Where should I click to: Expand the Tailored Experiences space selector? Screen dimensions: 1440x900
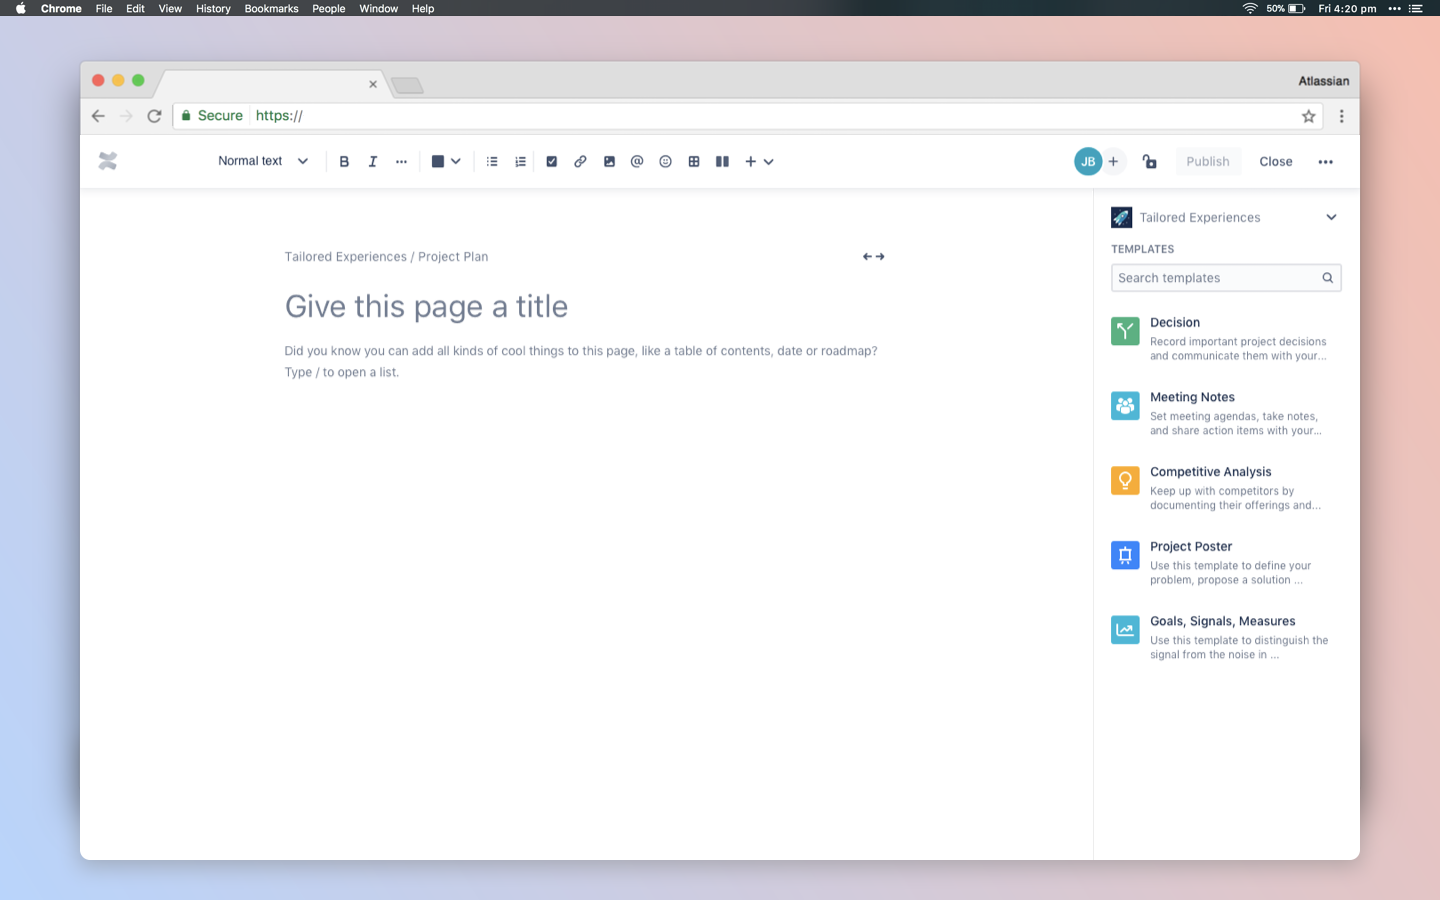1225,217
